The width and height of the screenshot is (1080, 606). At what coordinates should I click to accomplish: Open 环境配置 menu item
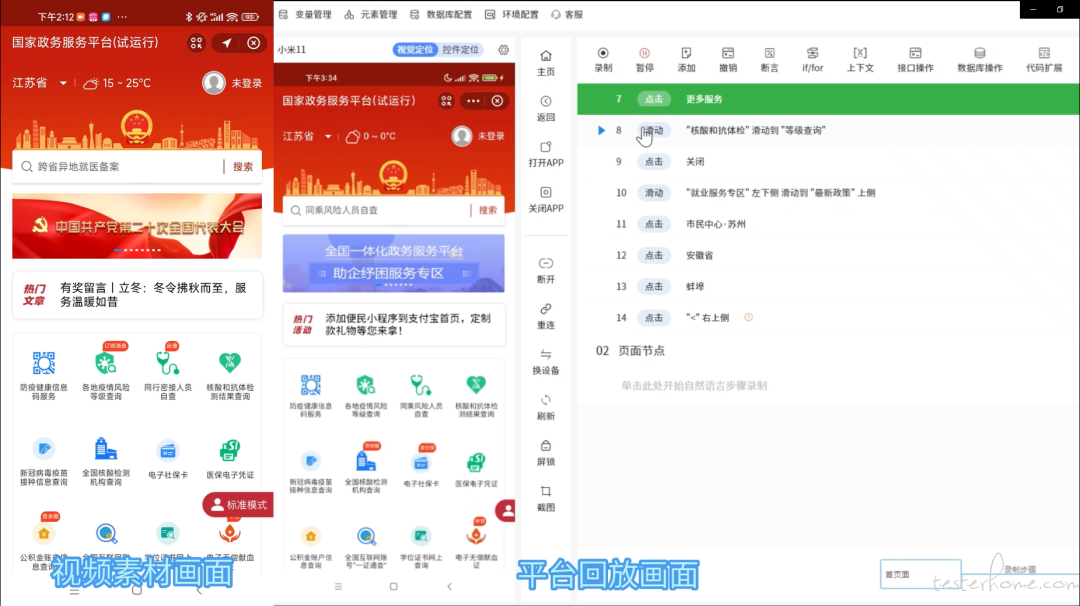click(512, 14)
